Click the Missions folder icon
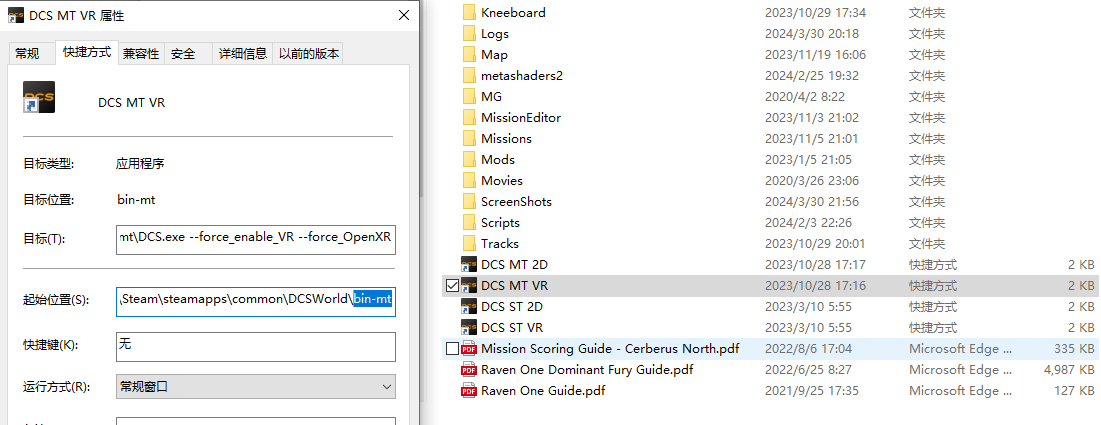Screen dimensions: 1101x425 (x=470, y=138)
